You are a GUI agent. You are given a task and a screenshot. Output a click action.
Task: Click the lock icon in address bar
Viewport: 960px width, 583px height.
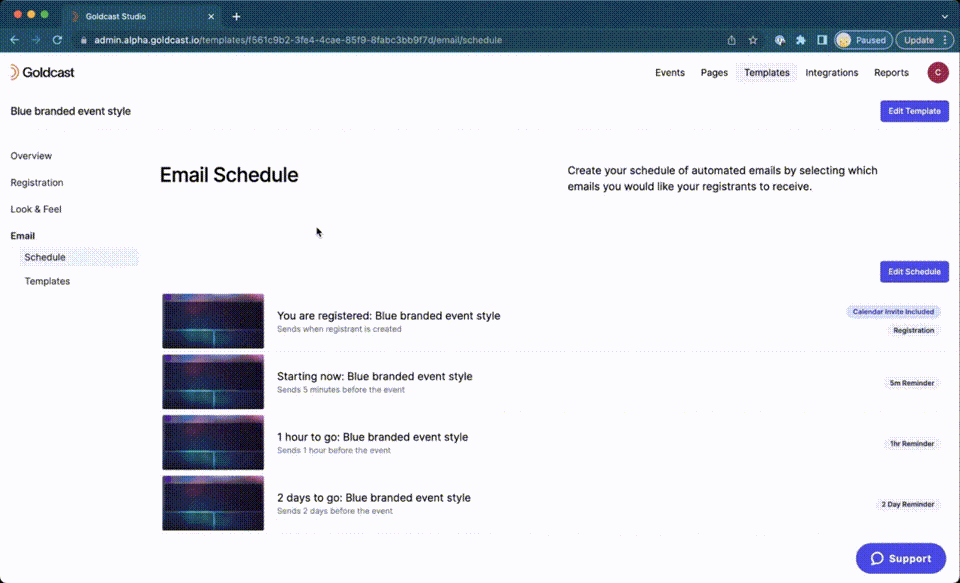[84, 40]
